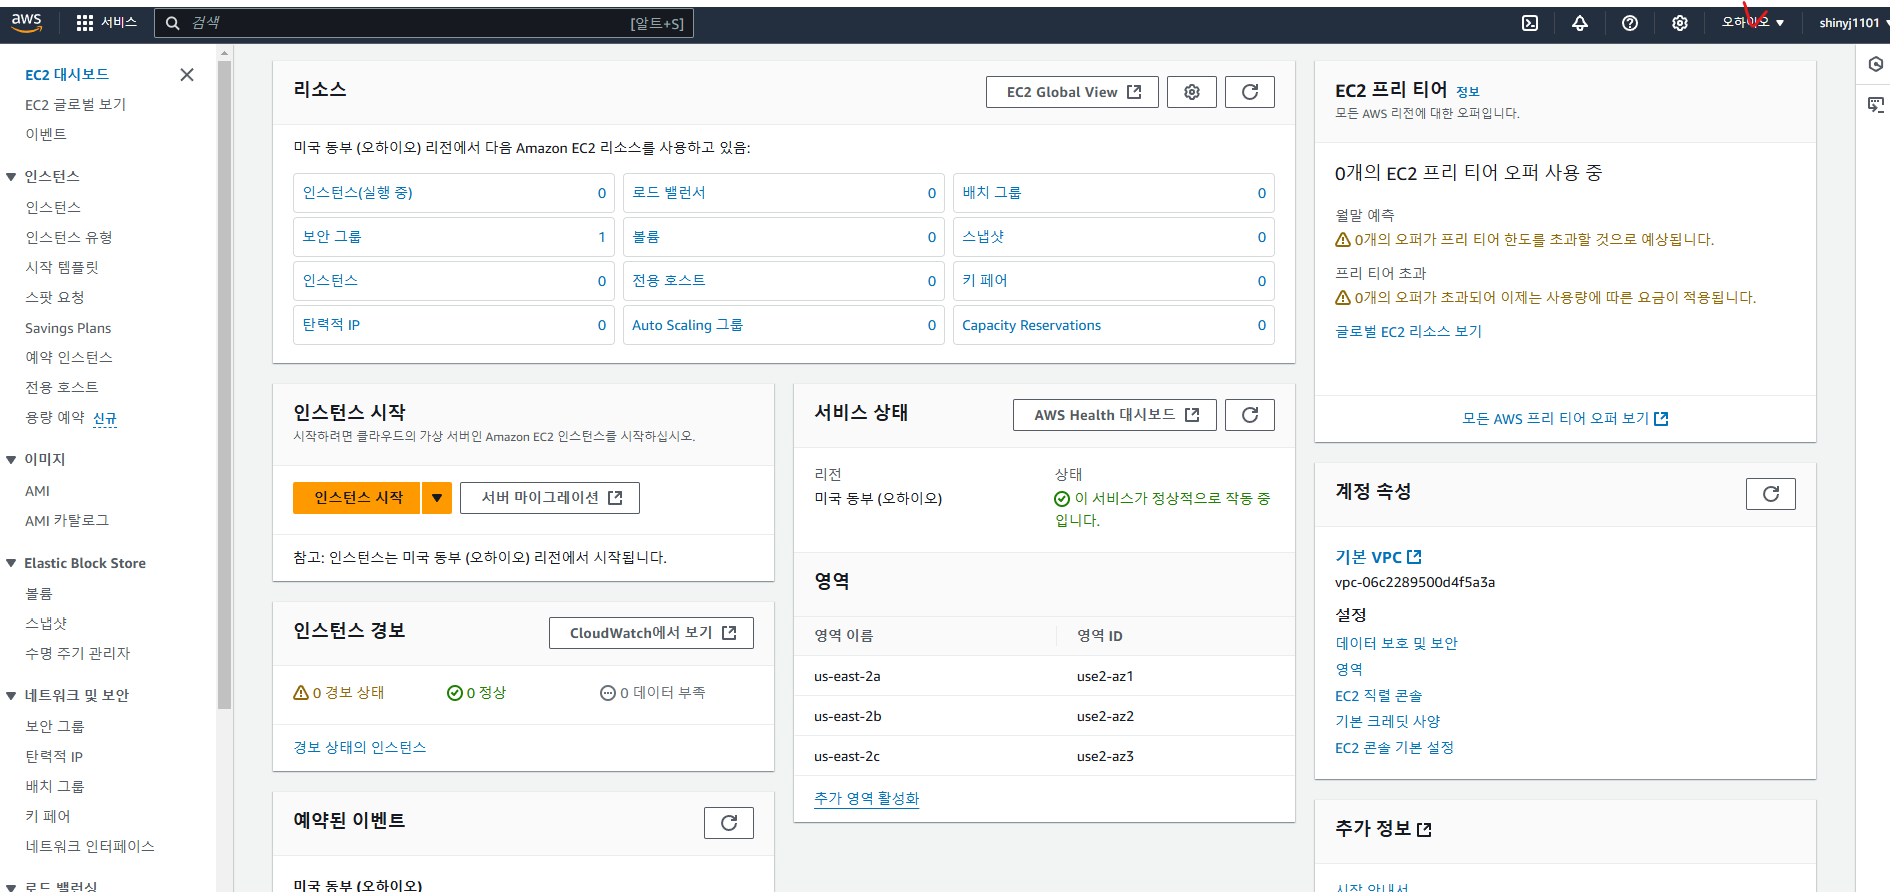Open the 인스턴스 시작 dropdown arrow
1890x892 pixels.
(x=437, y=498)
